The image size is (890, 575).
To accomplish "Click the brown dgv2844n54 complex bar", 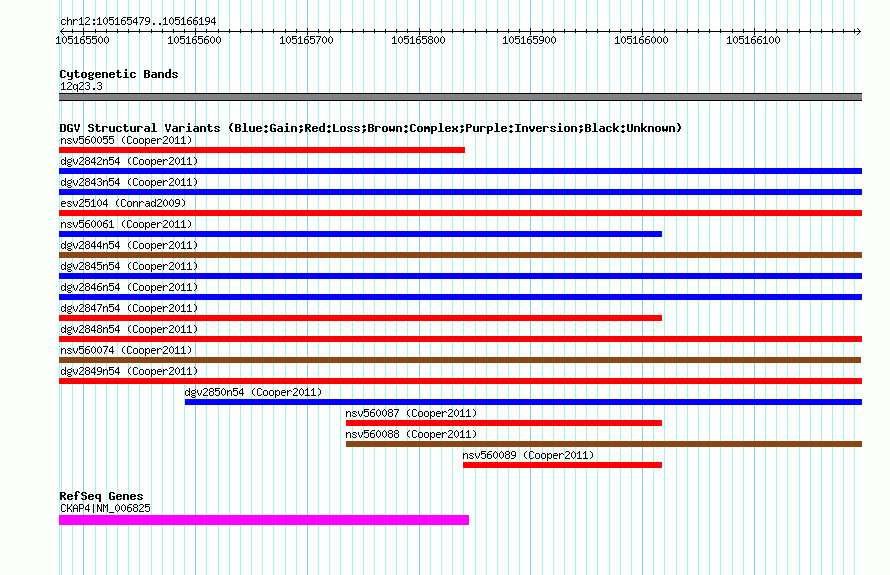I will (x=460, y=255).
